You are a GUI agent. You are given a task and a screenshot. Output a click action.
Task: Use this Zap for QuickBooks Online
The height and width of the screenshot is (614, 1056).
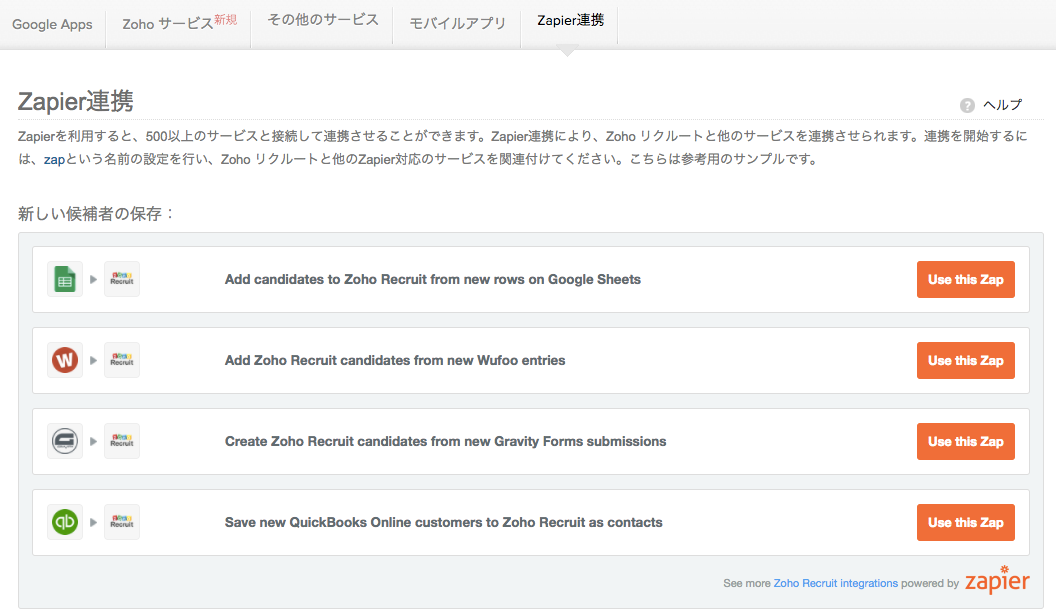(x=966, y=522)
